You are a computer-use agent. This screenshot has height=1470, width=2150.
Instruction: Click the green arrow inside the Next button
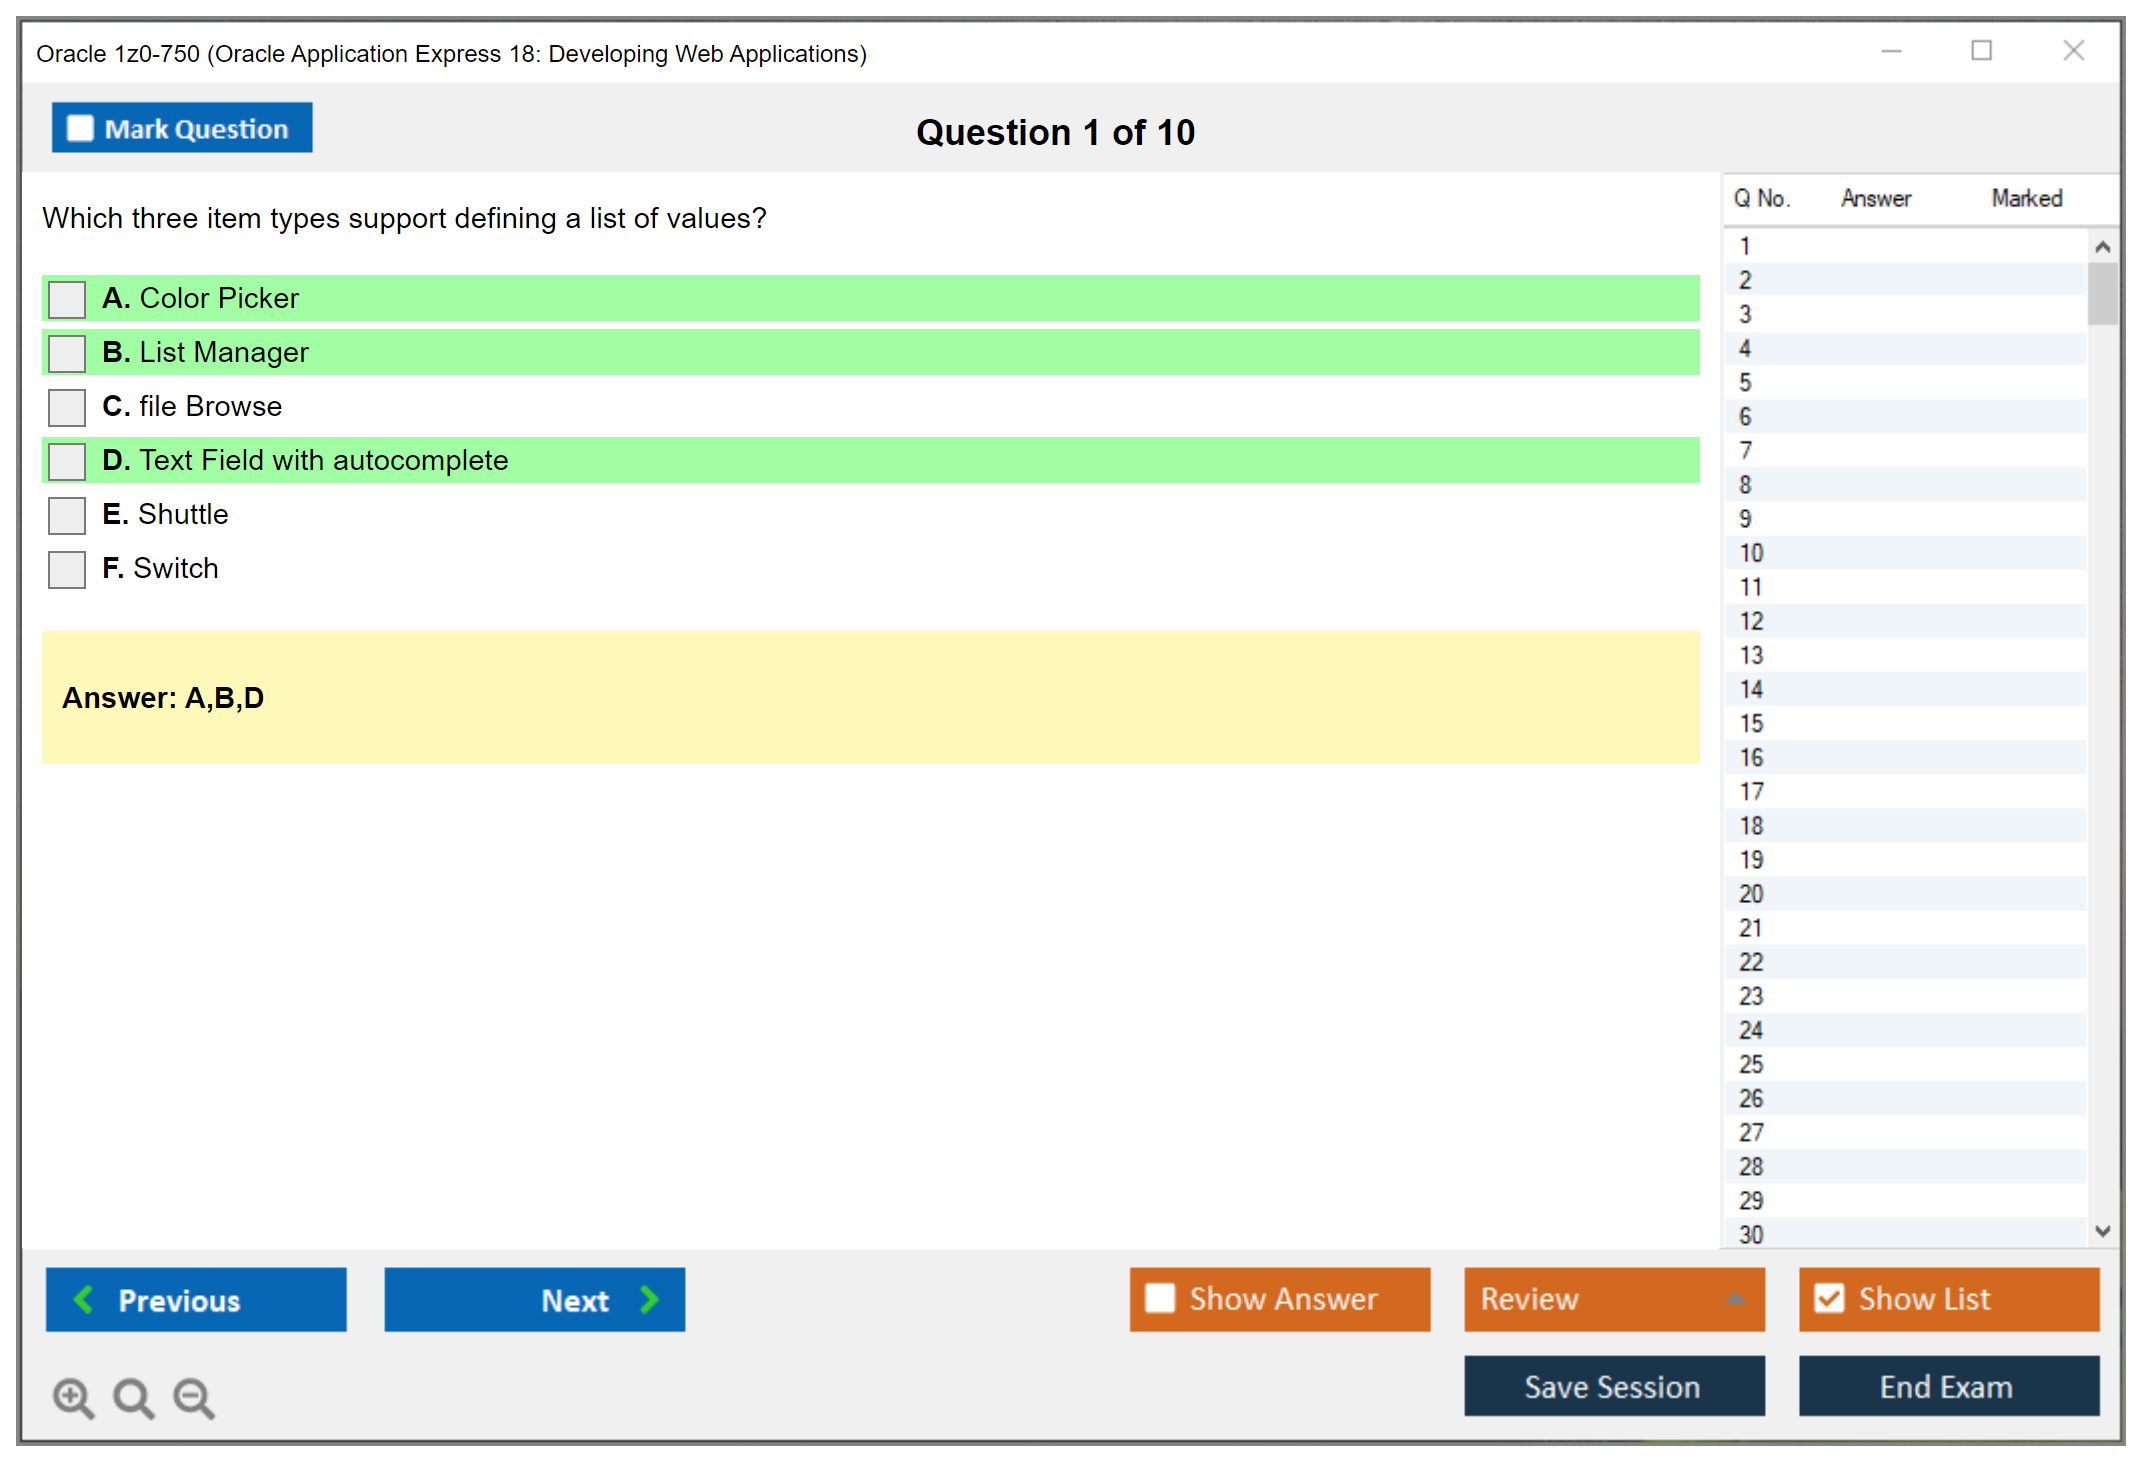coord(649,1299)
